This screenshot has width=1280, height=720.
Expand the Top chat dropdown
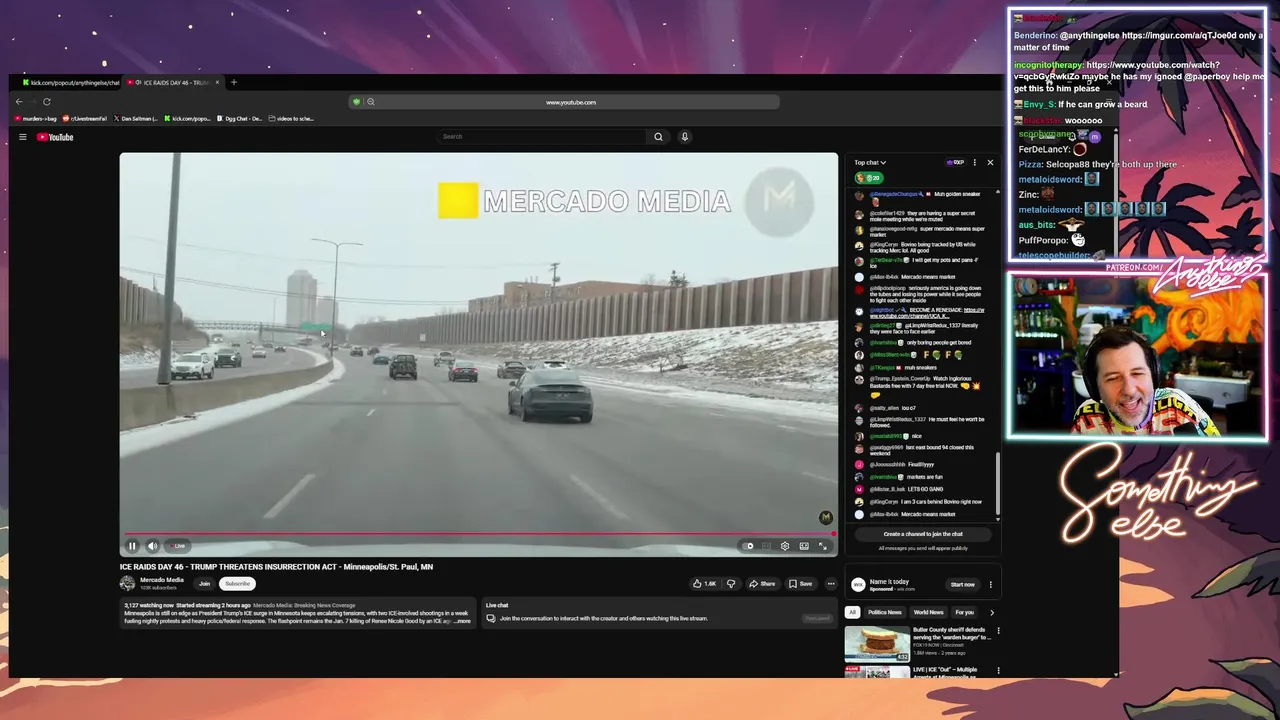(870, 163)
